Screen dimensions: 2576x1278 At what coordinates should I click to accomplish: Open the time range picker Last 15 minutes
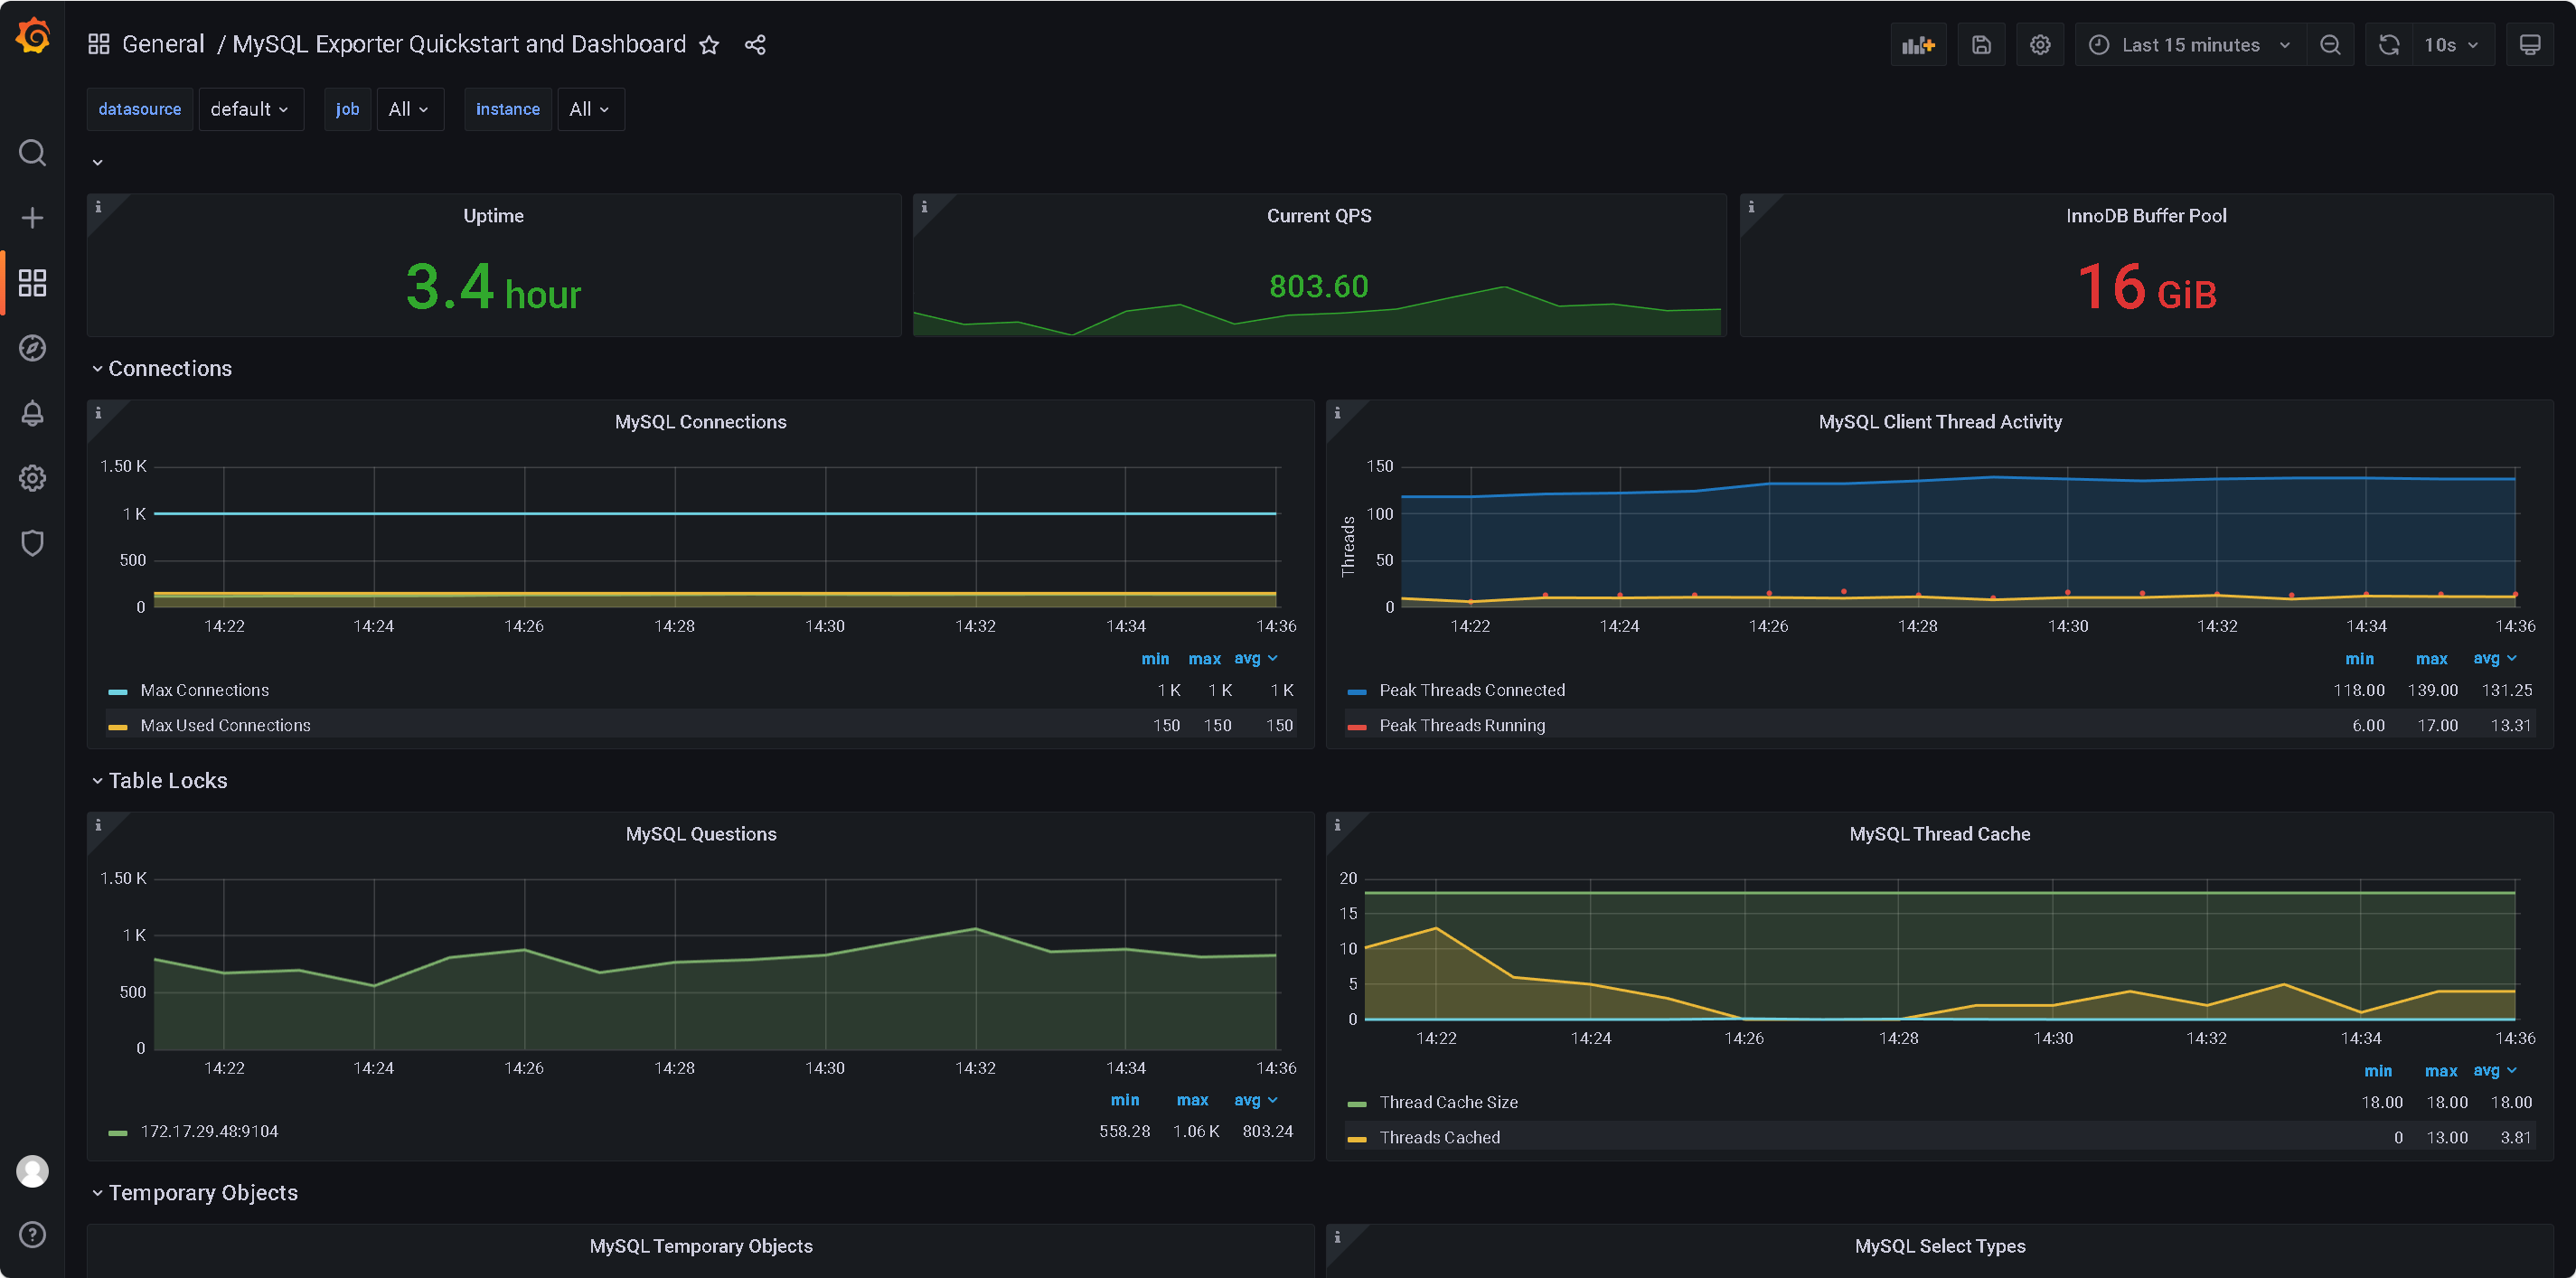[2190, 45]
